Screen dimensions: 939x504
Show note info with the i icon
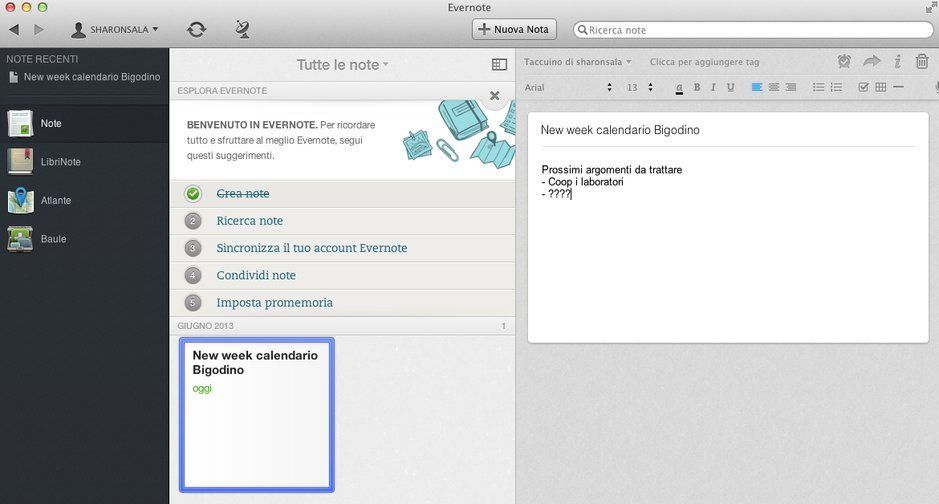[x=898, y=61]
